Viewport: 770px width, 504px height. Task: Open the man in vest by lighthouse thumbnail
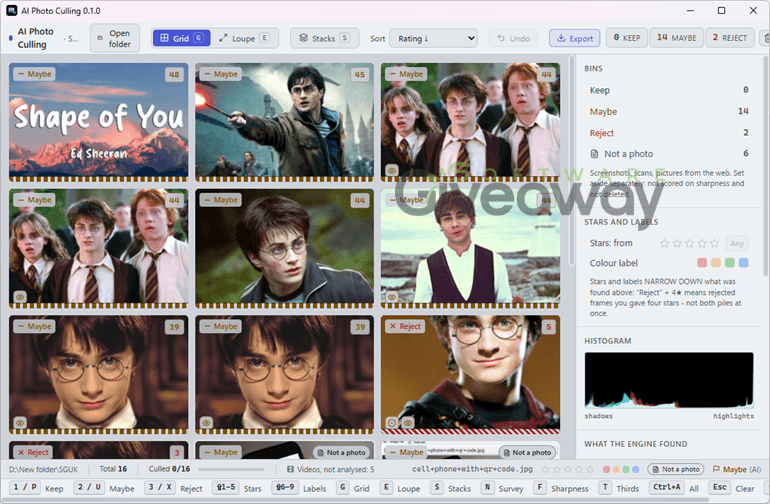click(470, 248)
